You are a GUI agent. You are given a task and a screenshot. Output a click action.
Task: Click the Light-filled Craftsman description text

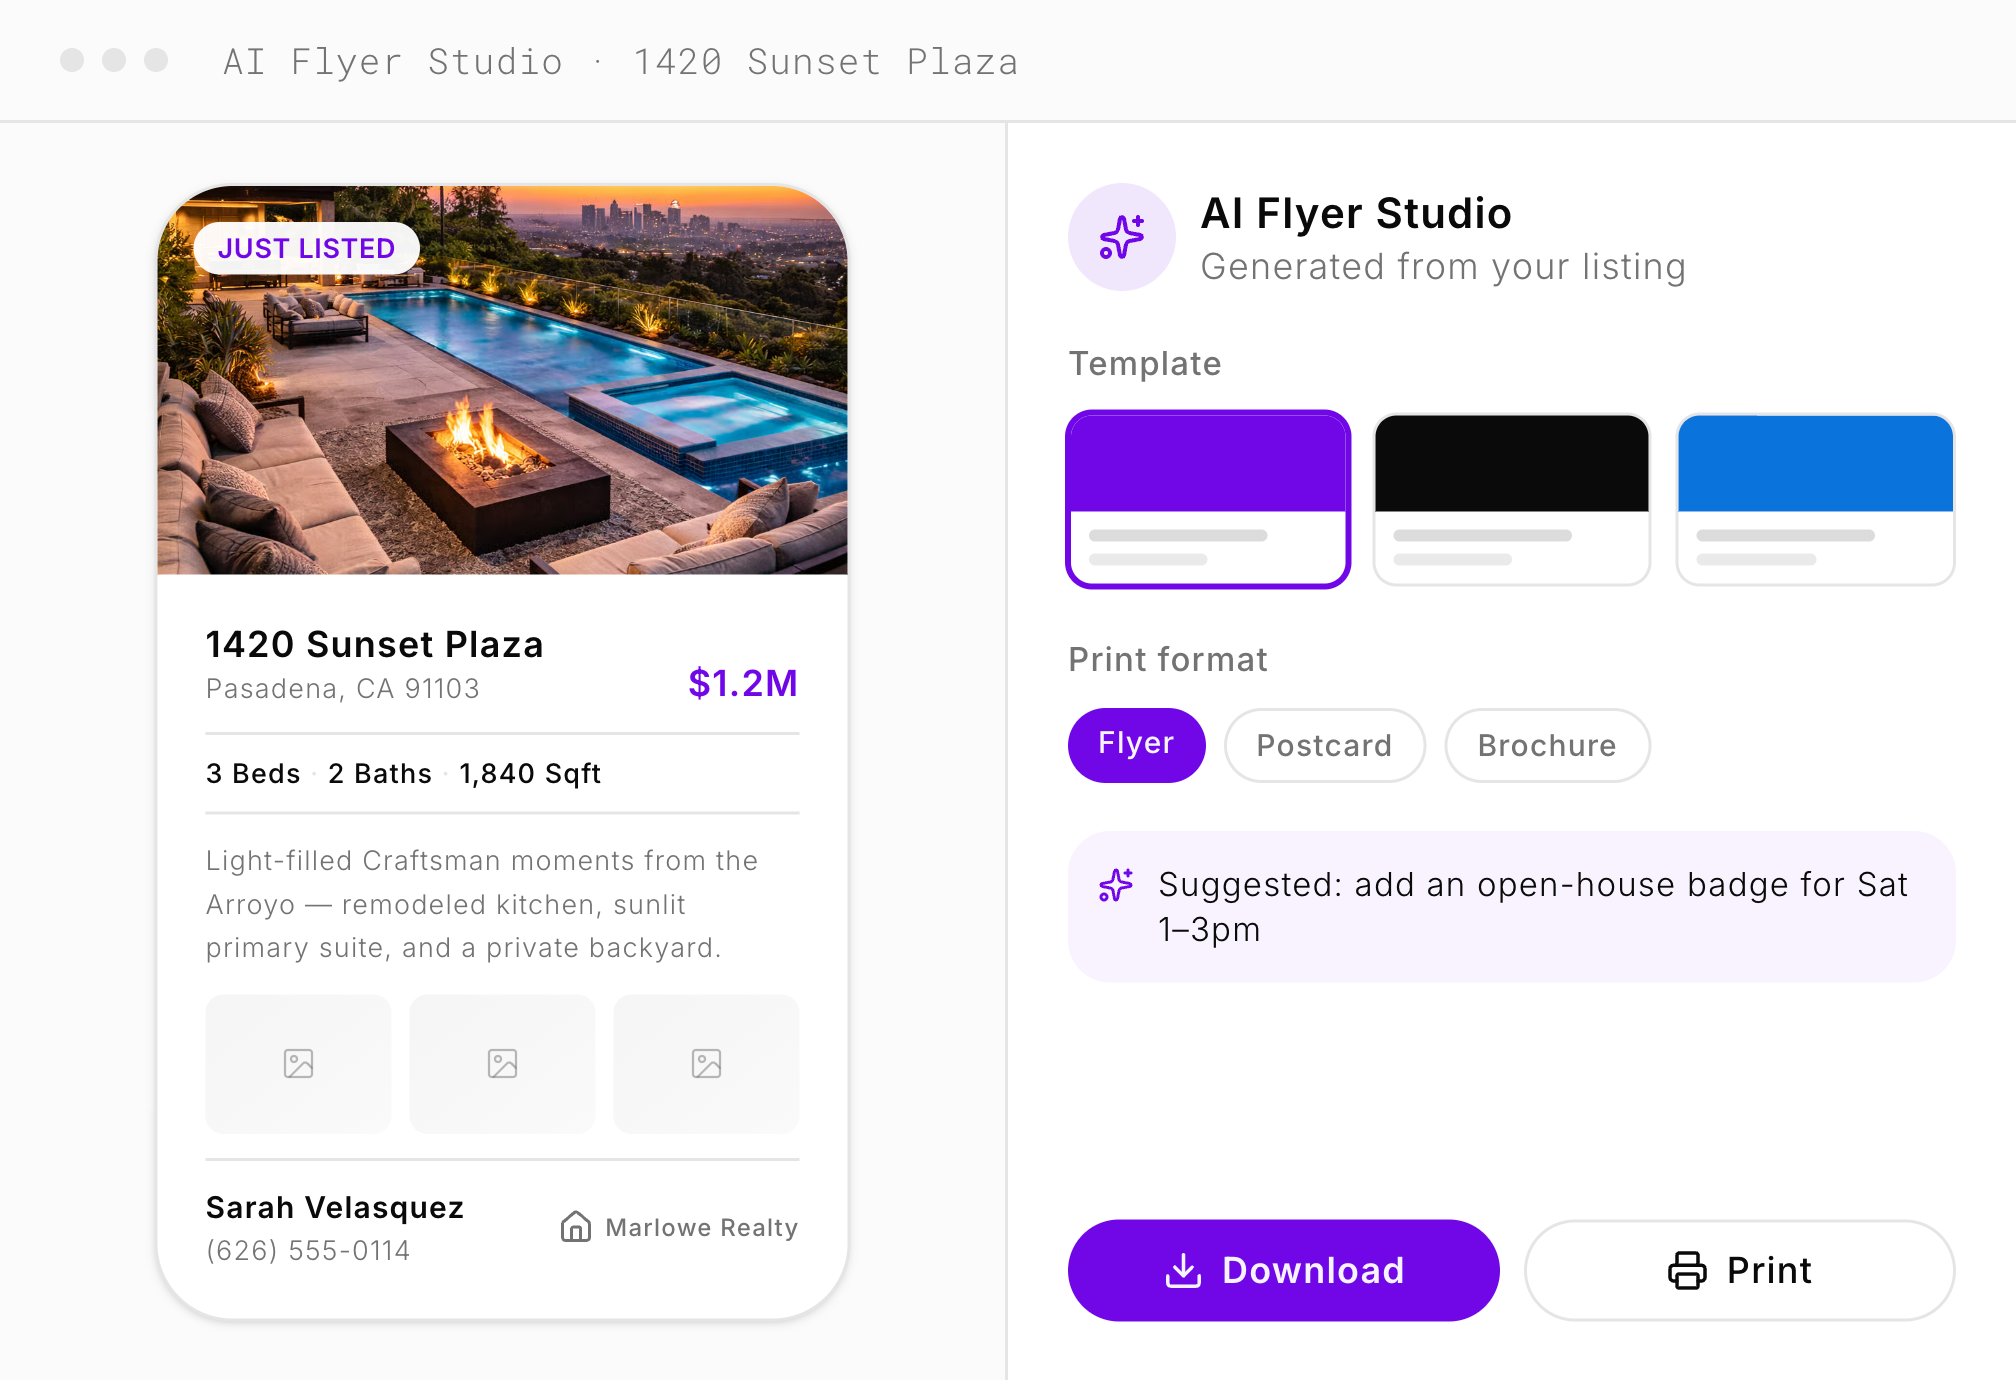coord(482,904)
